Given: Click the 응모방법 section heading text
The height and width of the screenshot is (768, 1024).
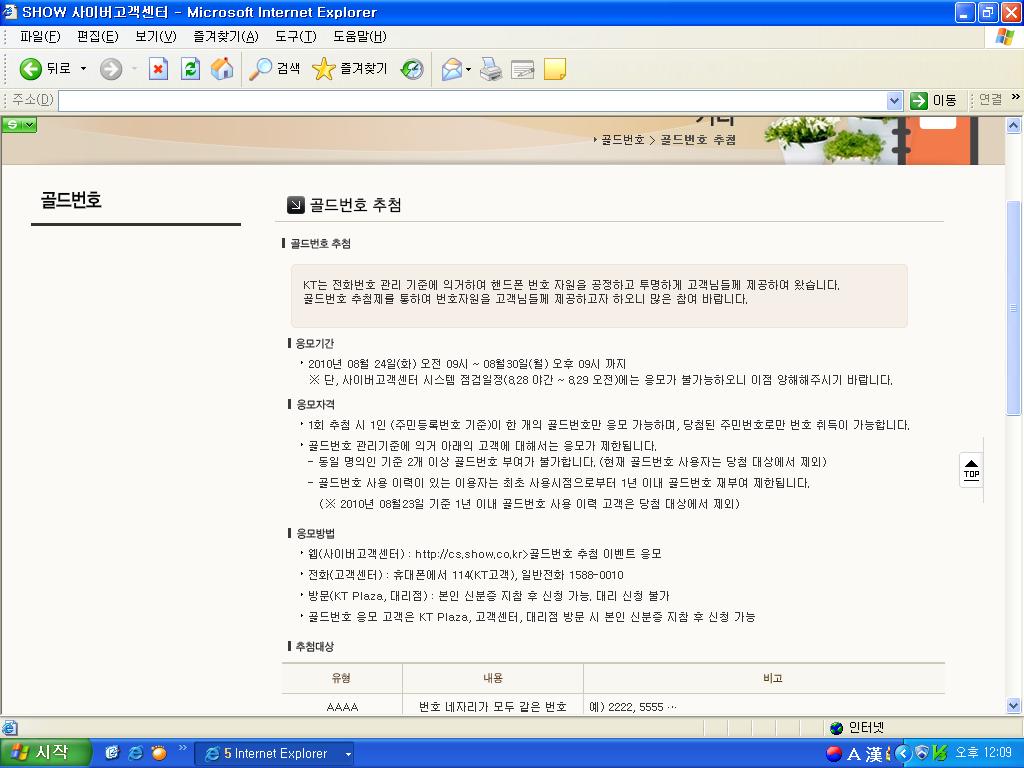Looking at the screenshot, I should click(x=315, y=533).
